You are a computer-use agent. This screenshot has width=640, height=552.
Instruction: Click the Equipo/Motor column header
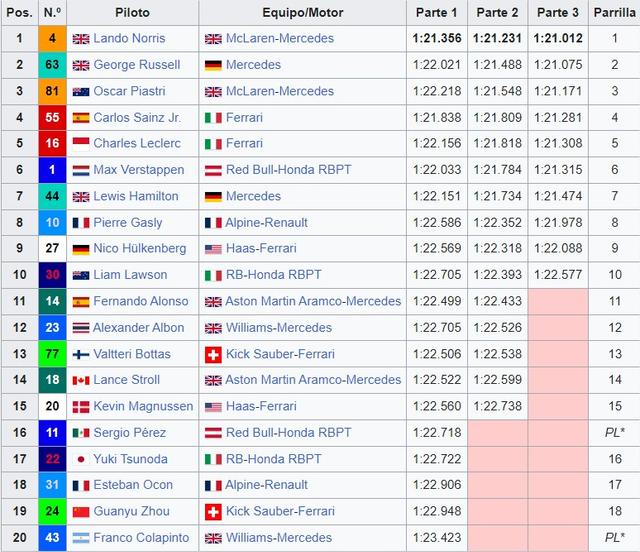coord(302,13)
